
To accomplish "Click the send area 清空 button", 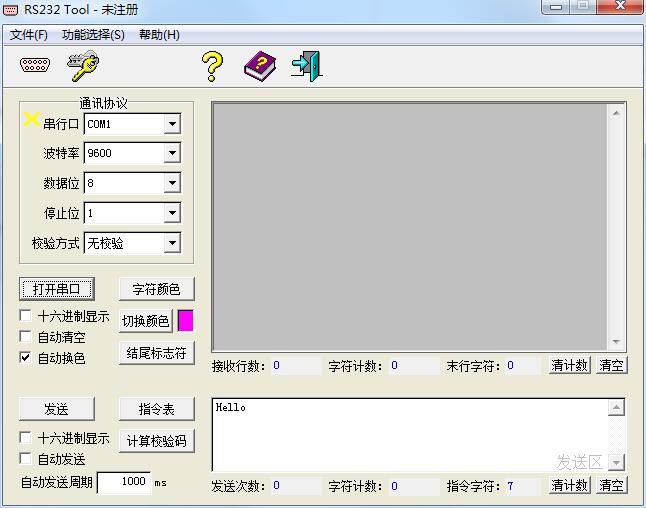I will pos(611,485).
